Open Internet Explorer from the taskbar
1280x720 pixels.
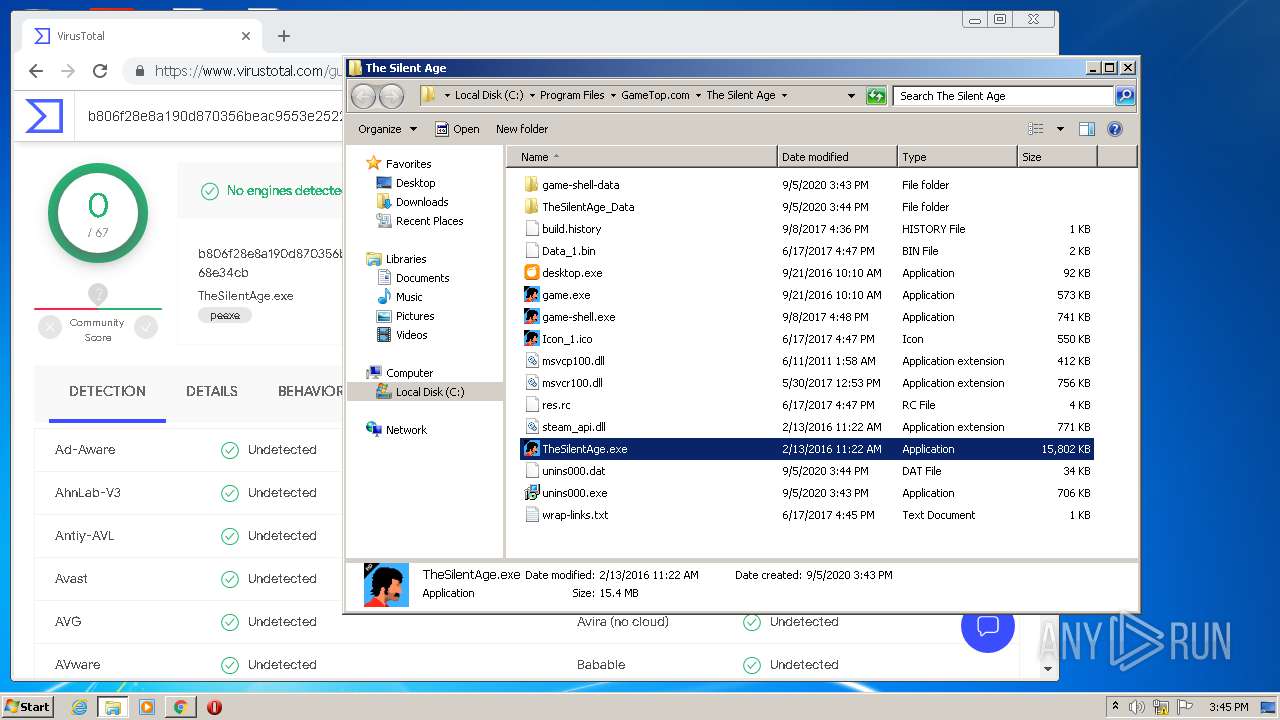[79, 707]
